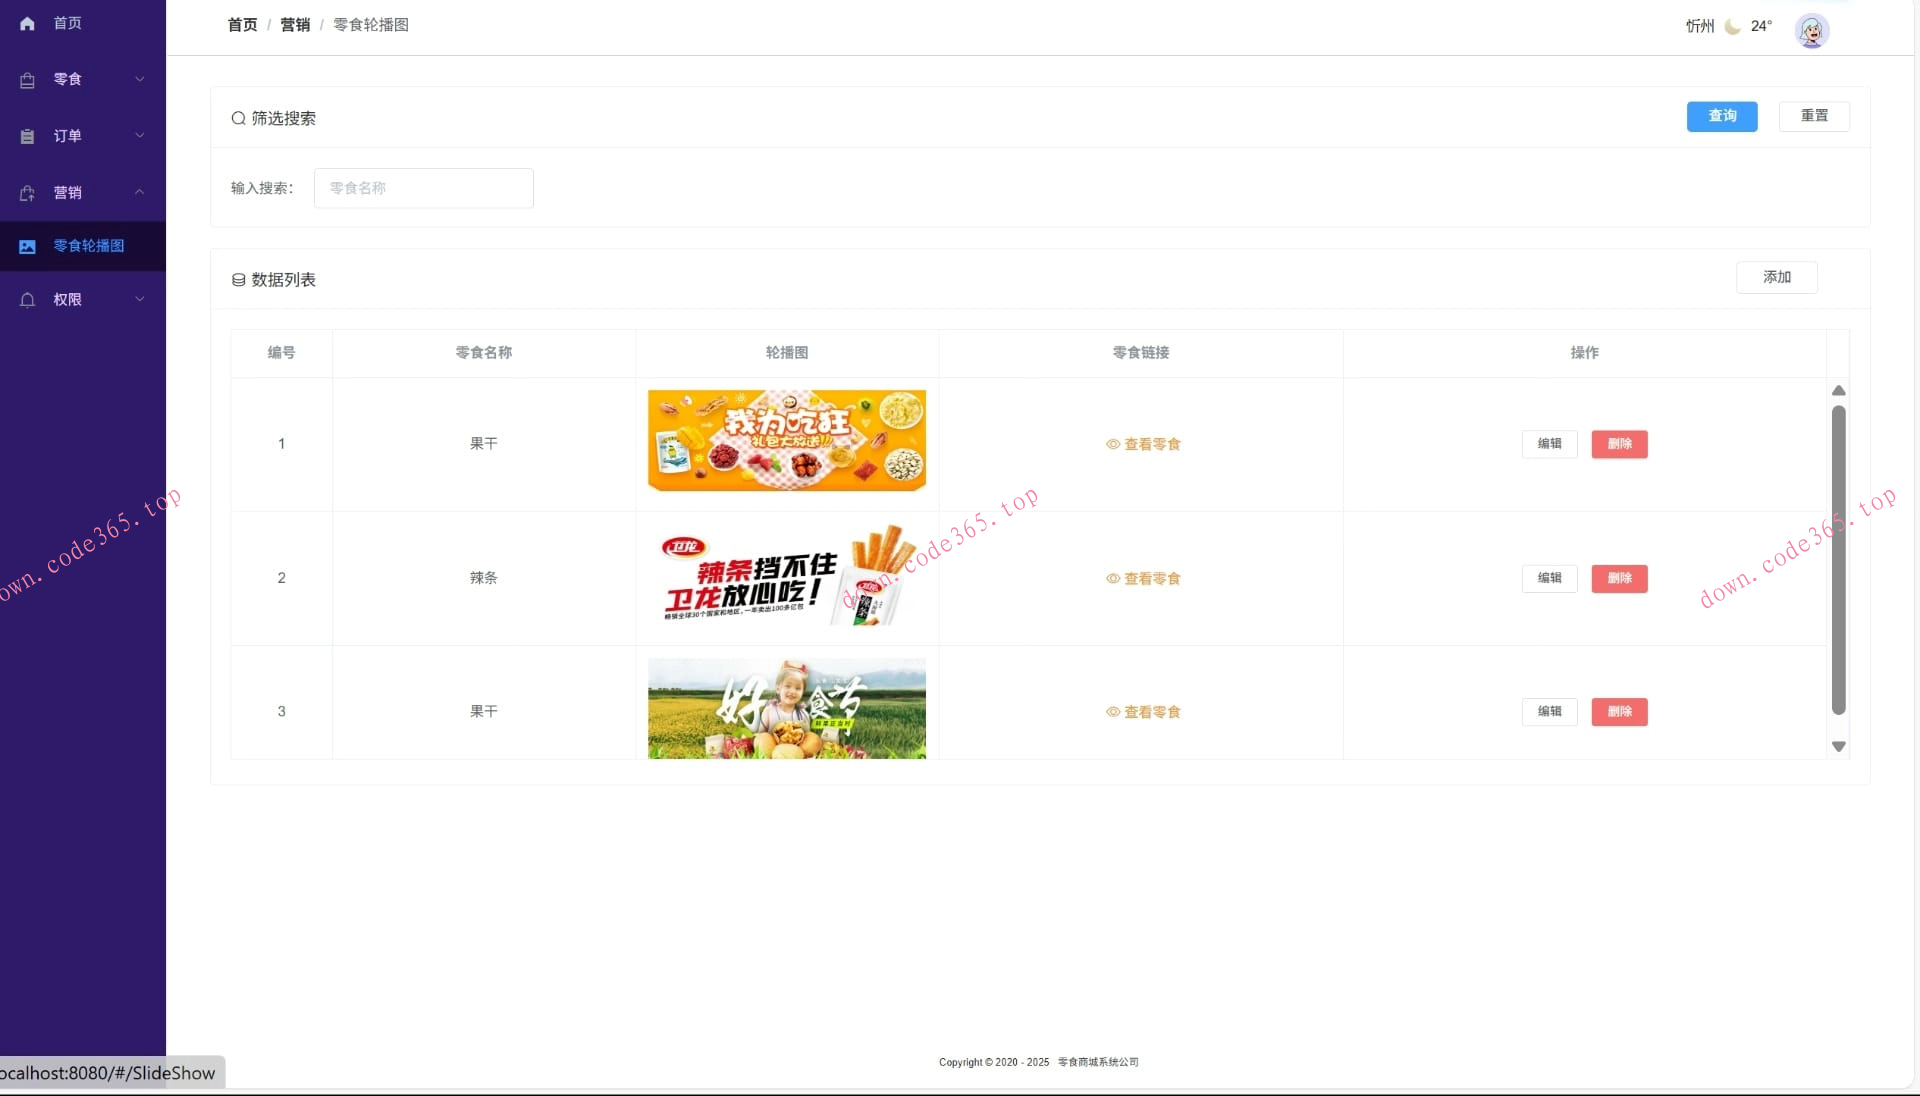Click the 添加 button above the table
Image resolution: width=1920 pixels, height=1096 pixels.
point(1776,277)
